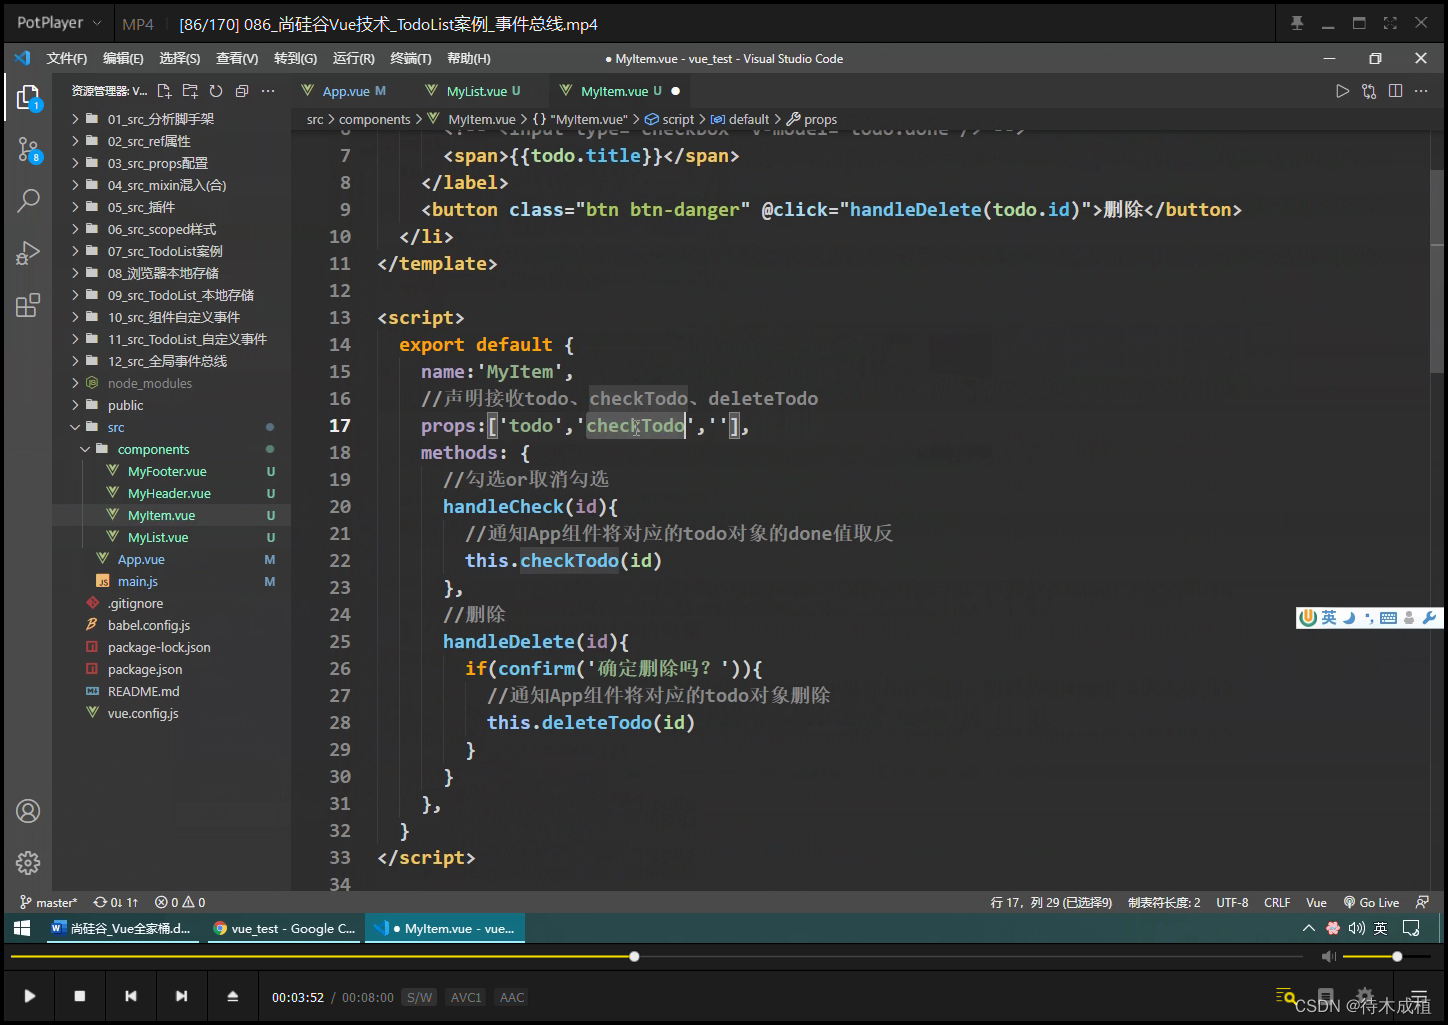Open Run and Debug view icon

point(28,253)
